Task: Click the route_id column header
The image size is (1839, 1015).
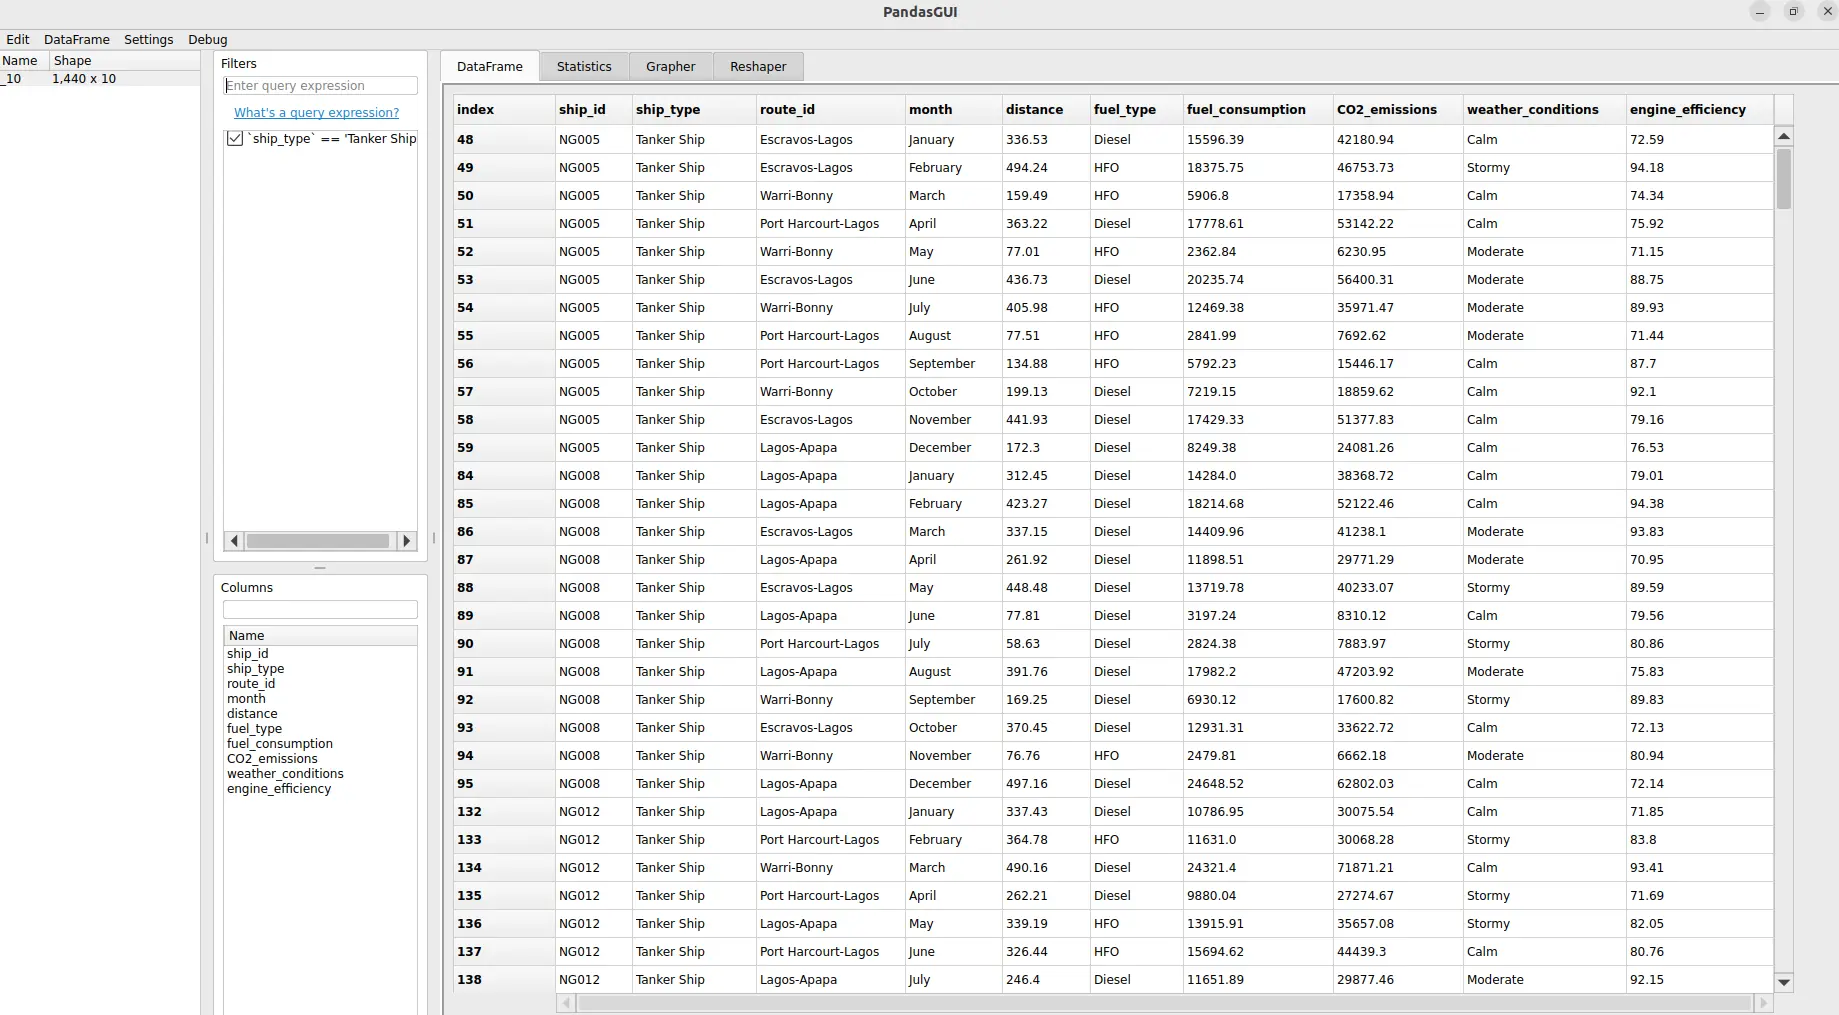Action: (831, 110)
